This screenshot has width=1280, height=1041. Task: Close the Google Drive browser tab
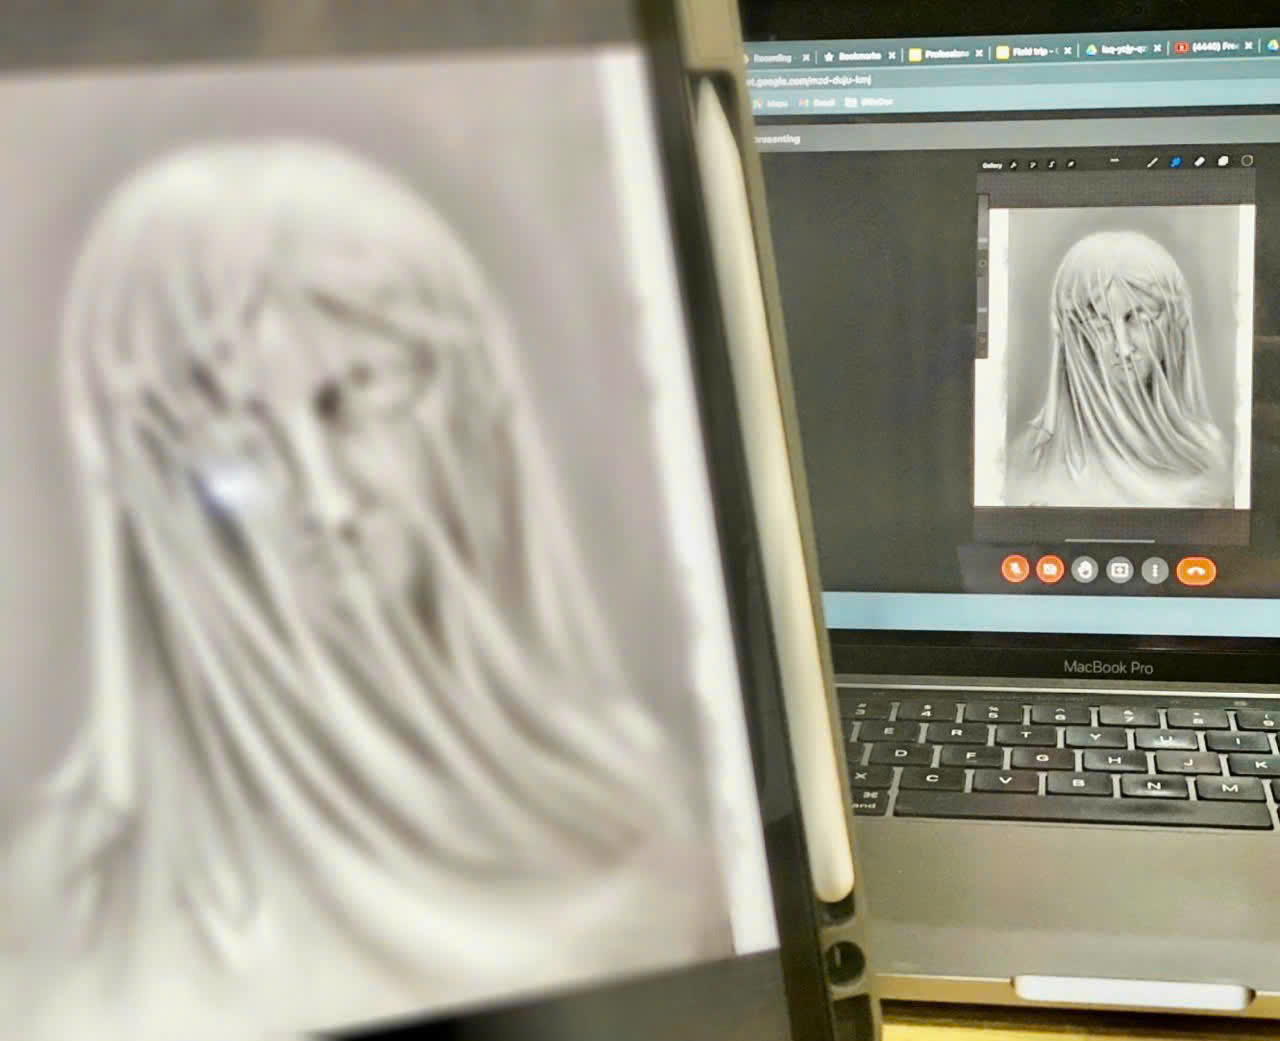pyautogui.click(x=1158, y=48)
